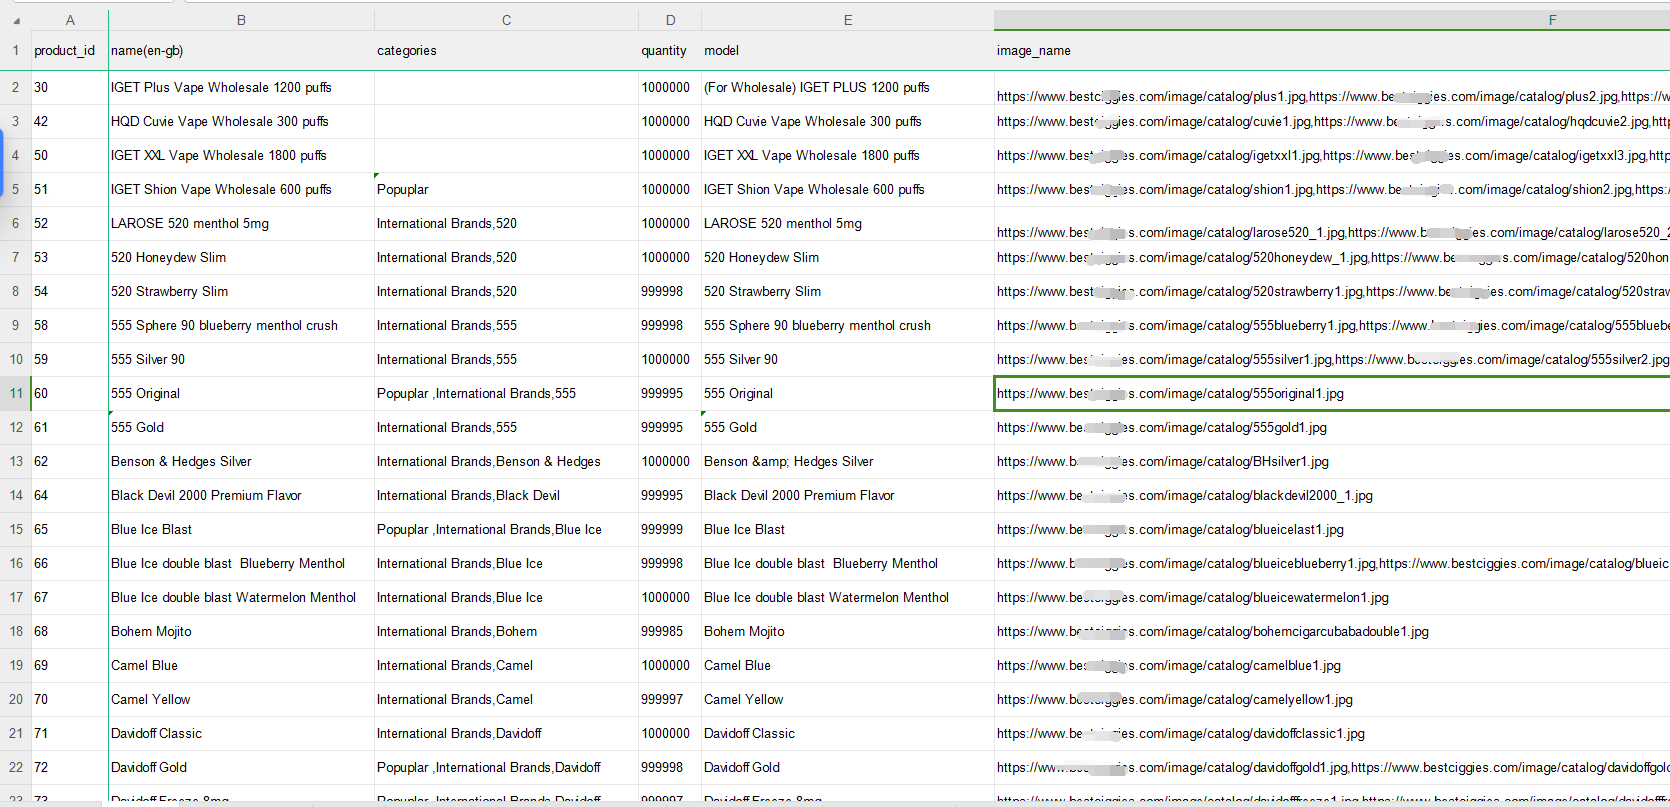Screen dimensions: 1670x807
Task: Select categories cell 'International Brands,555' in row 10
Action: [x=506, y=359]
